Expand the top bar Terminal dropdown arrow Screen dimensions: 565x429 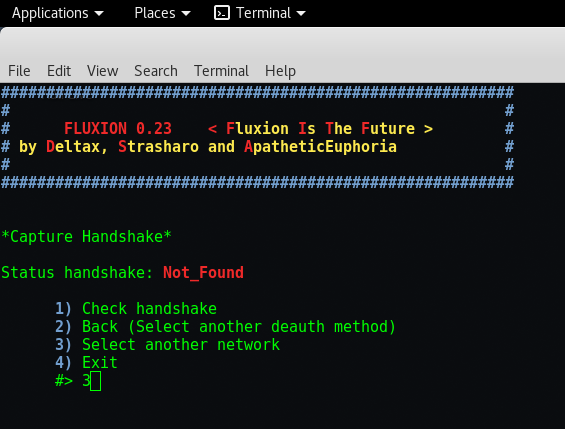point(301,14)
